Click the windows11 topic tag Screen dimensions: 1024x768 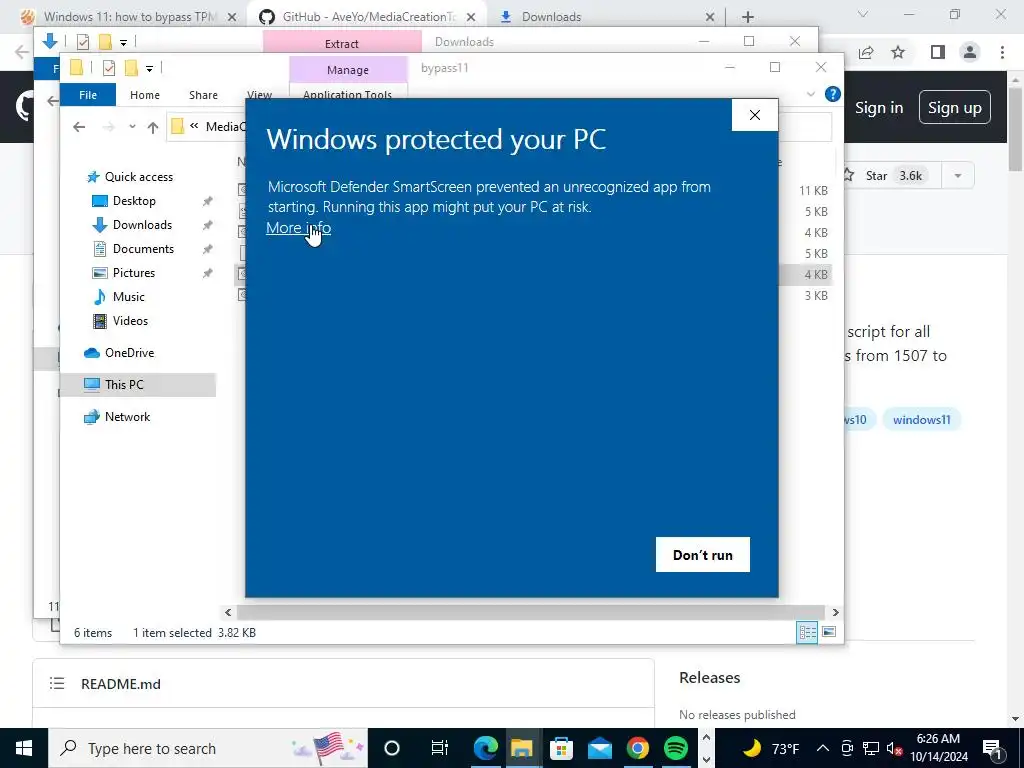pyautogui.click(x=921, y=420)
